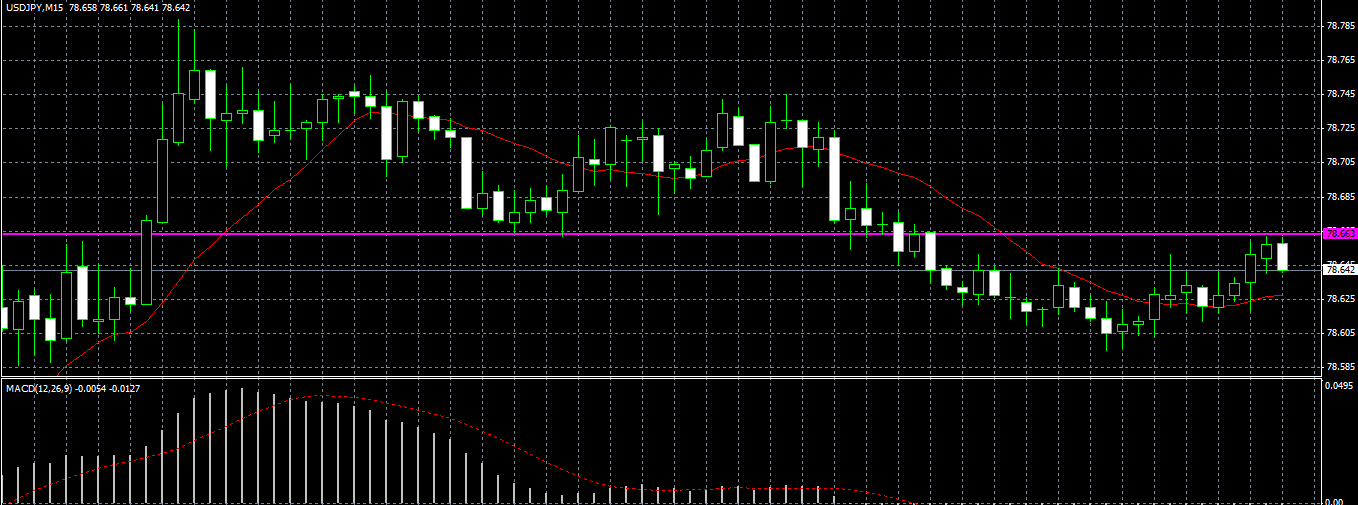The width and height of the screenshot is (1358, 505).
Task: Click the 78.705 price axis label
Action: (x=1339, y=162)
